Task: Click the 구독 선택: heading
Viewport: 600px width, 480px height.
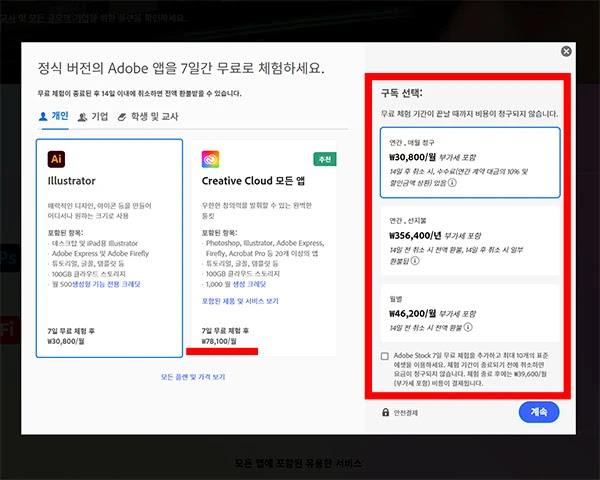Action: pos(401,93)
